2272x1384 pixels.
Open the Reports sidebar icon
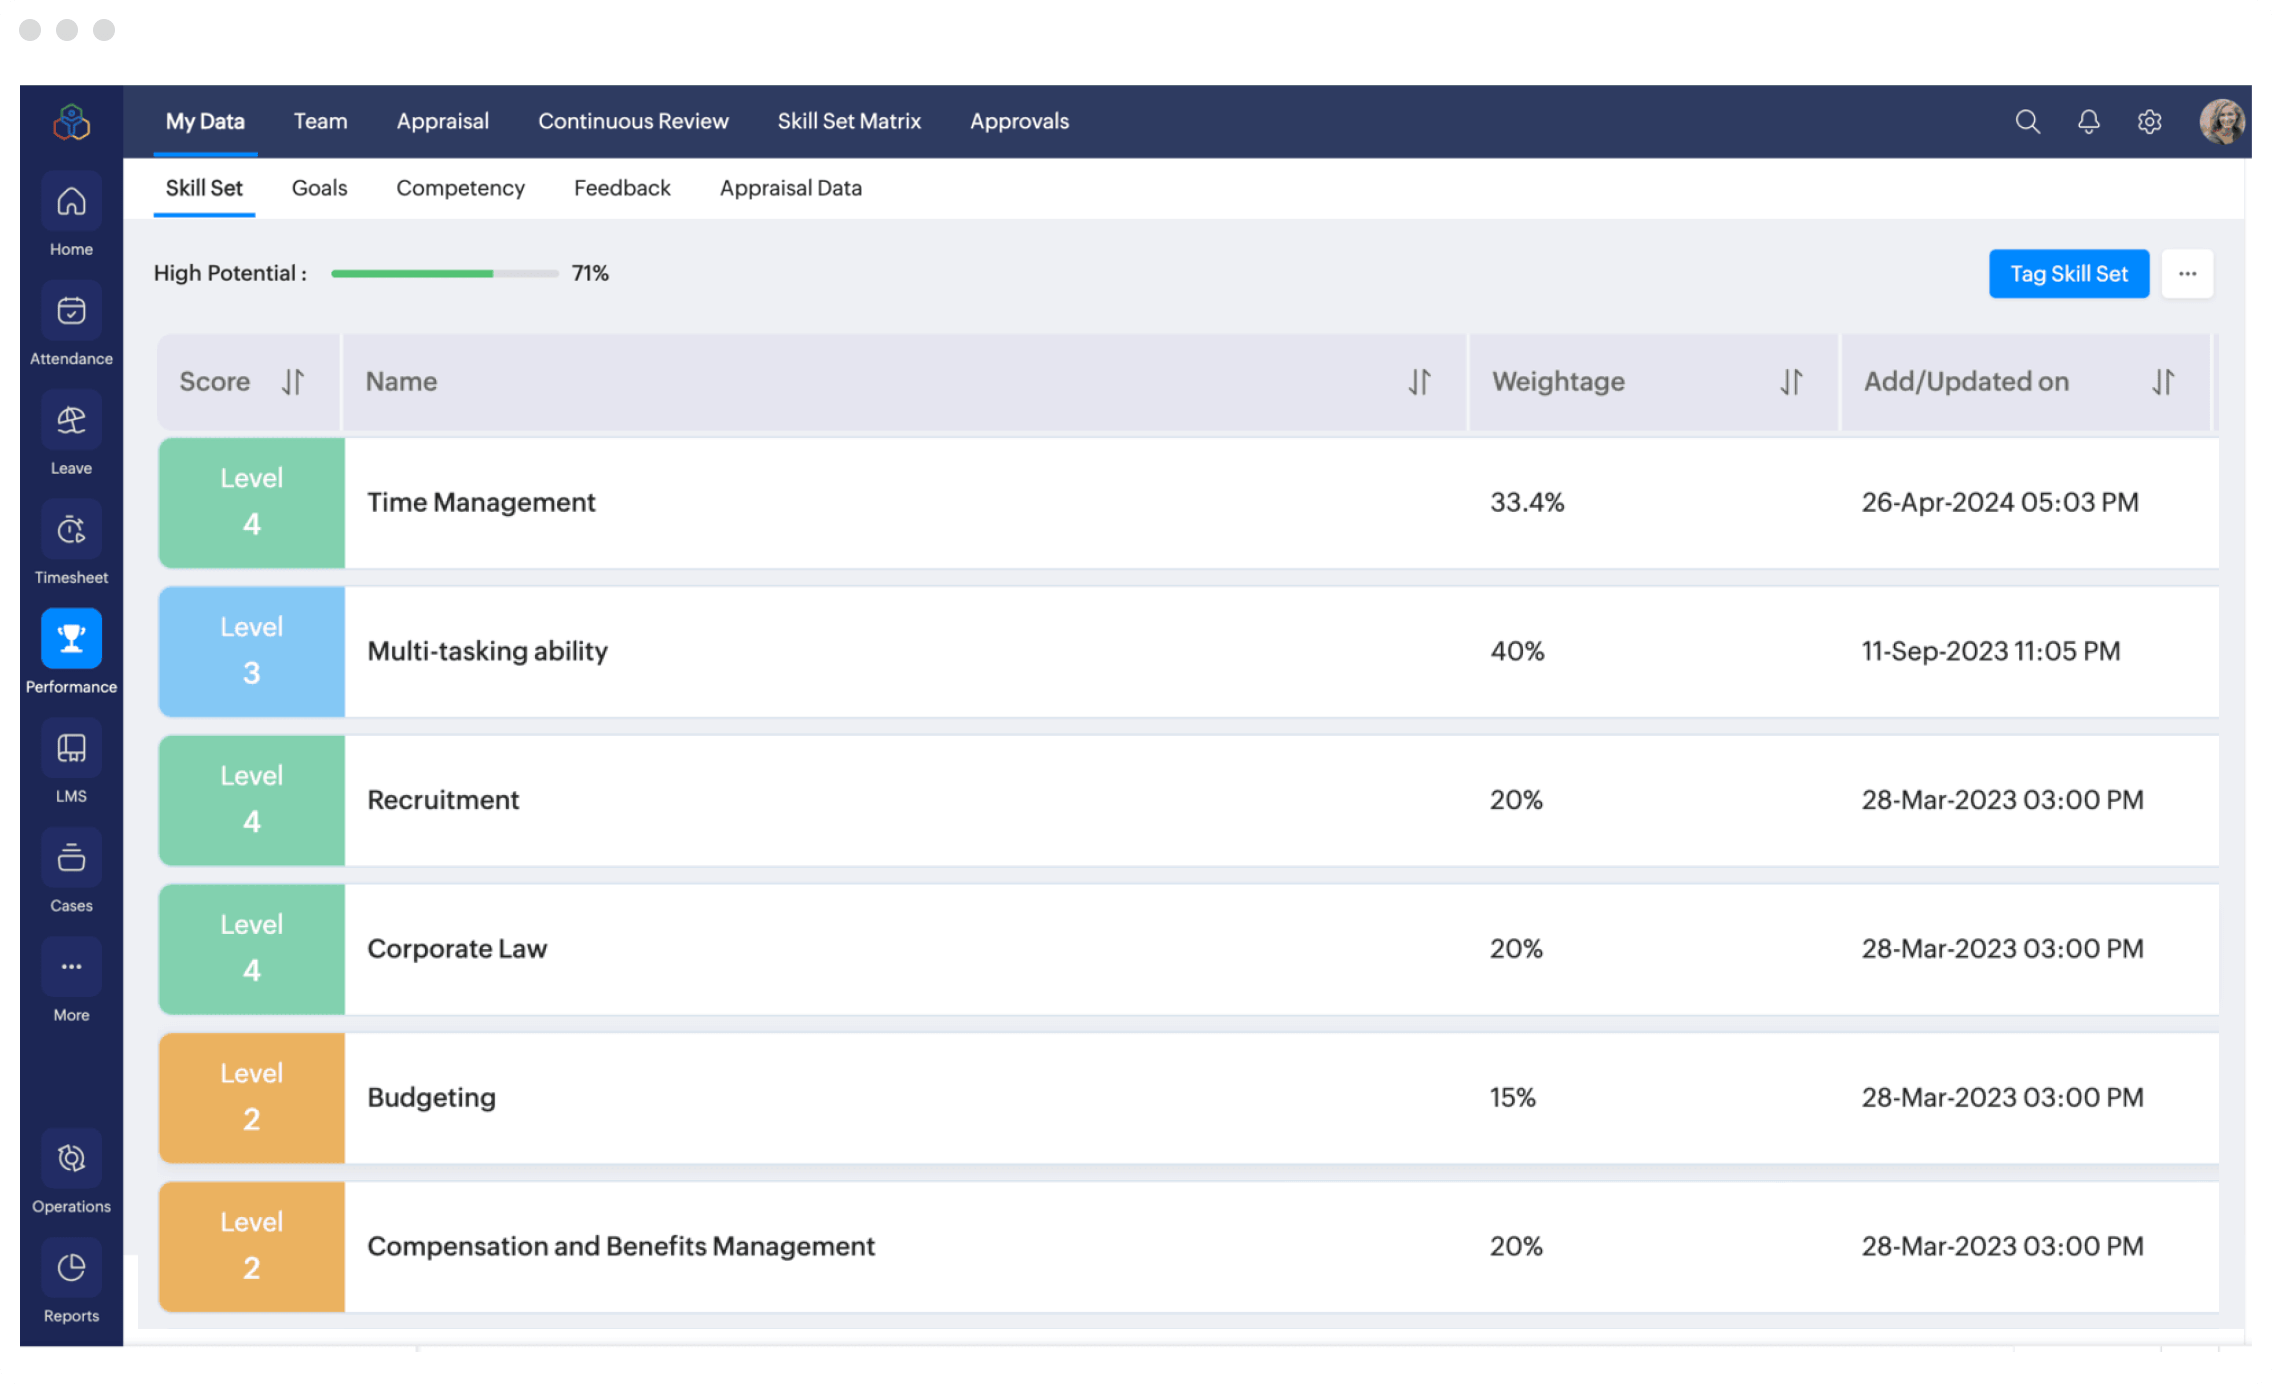tap(71, 1268)
